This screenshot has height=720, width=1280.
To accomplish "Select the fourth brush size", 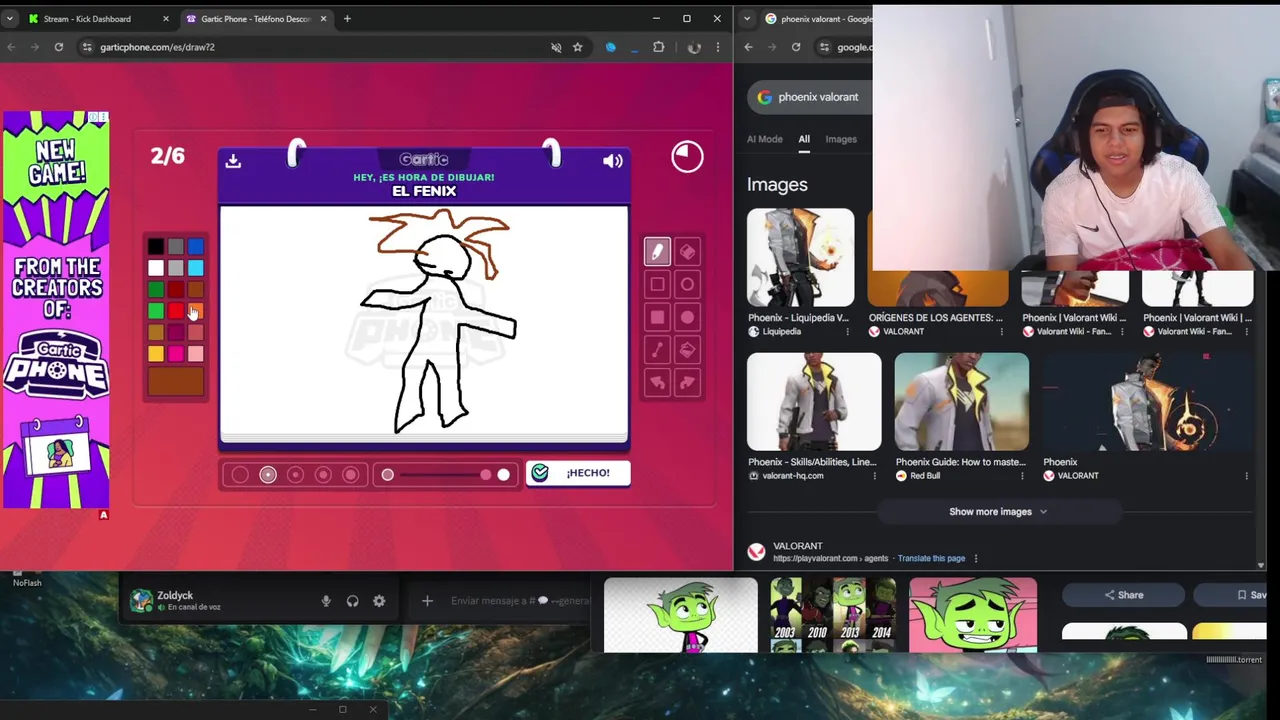I will (x=323, y=475).
